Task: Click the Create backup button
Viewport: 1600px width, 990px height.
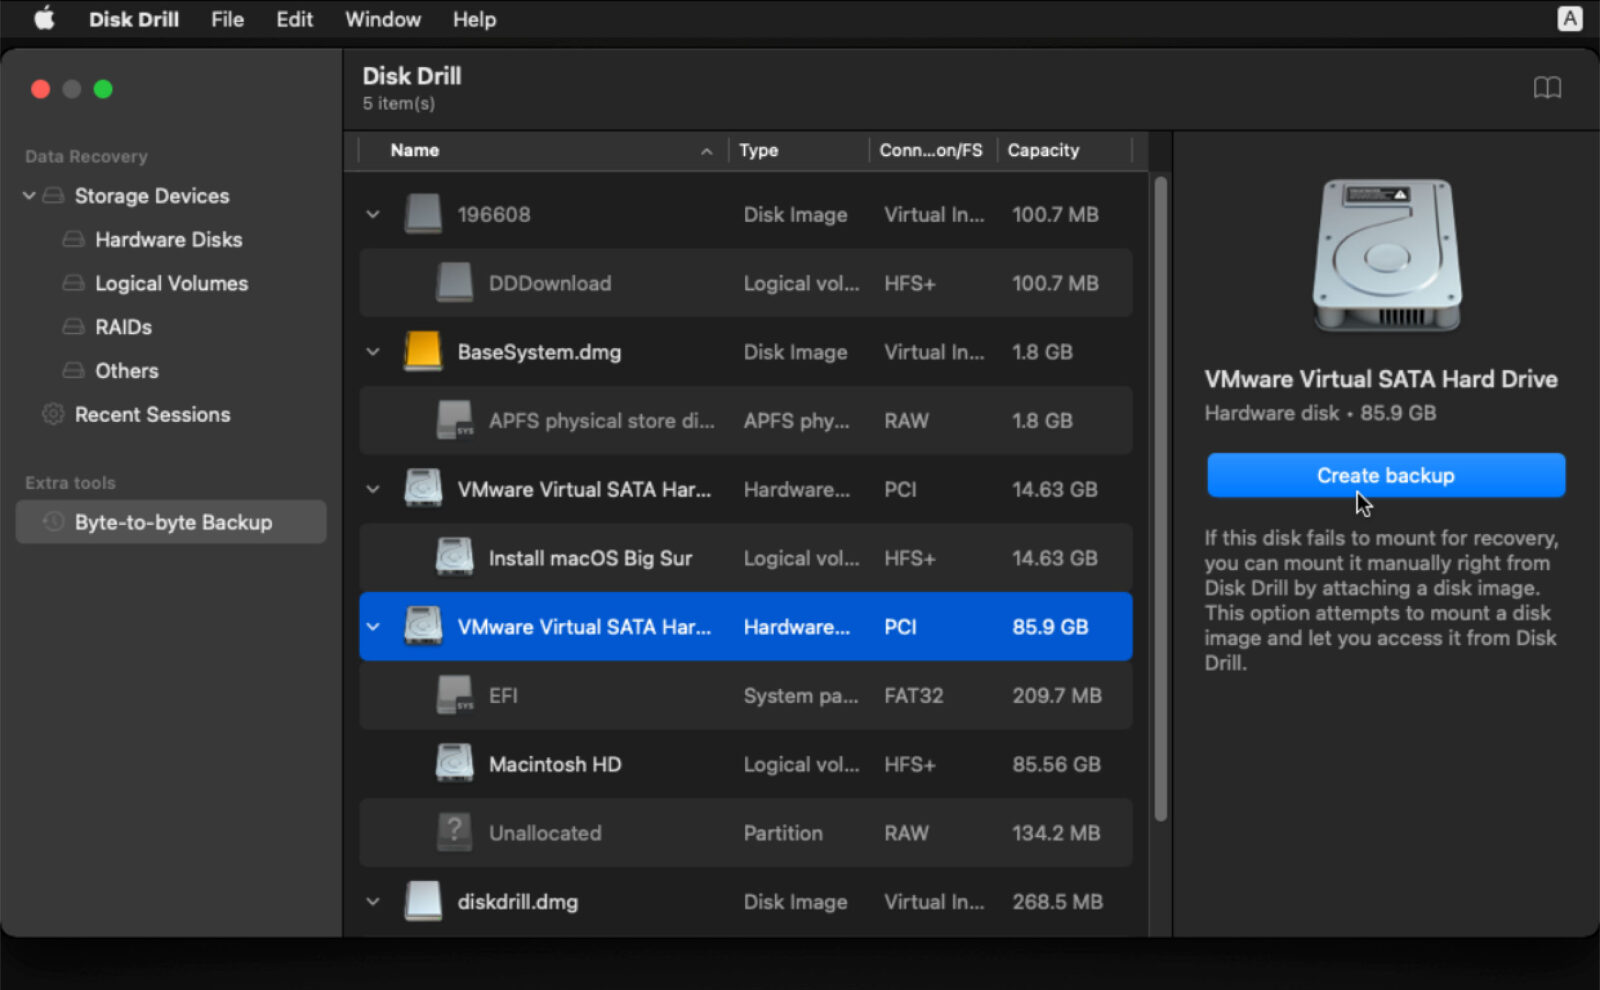Action: coord(1385,475)
